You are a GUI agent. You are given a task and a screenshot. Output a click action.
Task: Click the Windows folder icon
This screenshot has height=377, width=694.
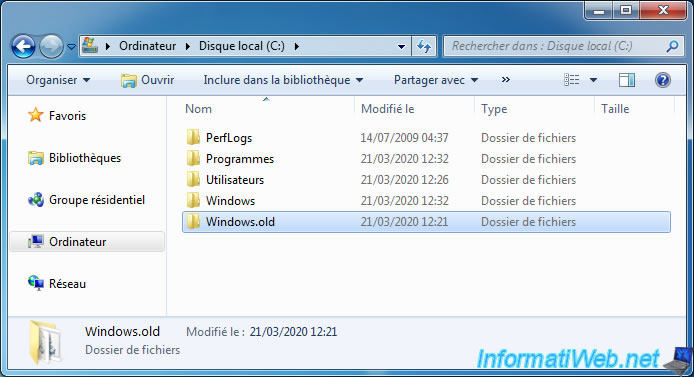click(x=193, y=200)
